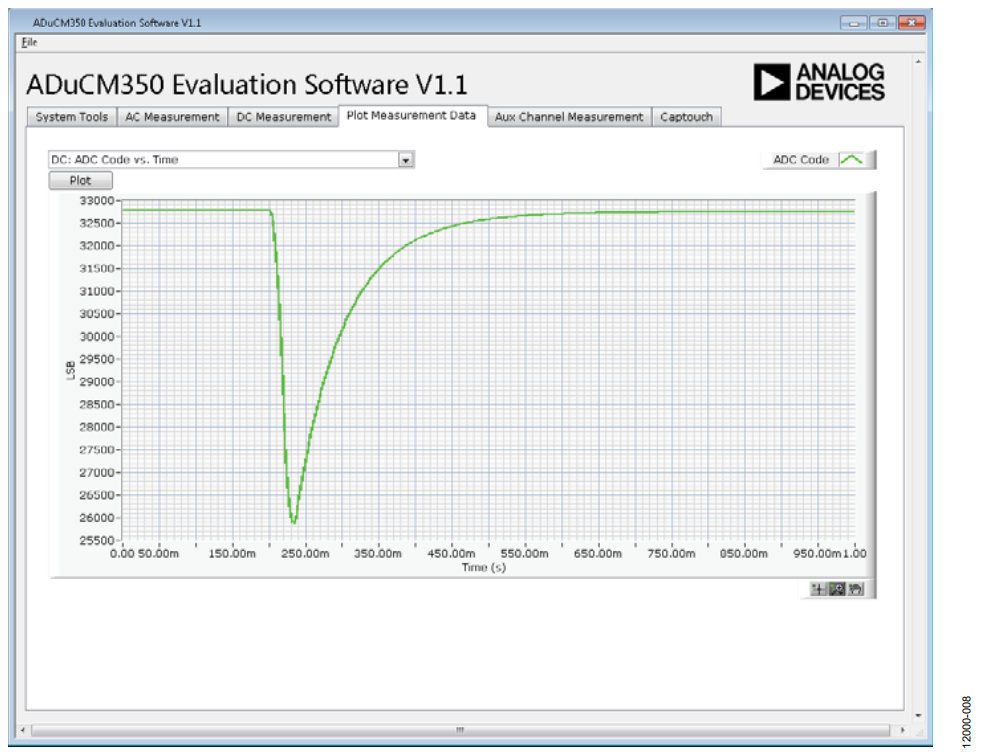Click the LSB Y-axis label
Image resolution: width=982 pixels, height=755 pixels.
(71, 371)
